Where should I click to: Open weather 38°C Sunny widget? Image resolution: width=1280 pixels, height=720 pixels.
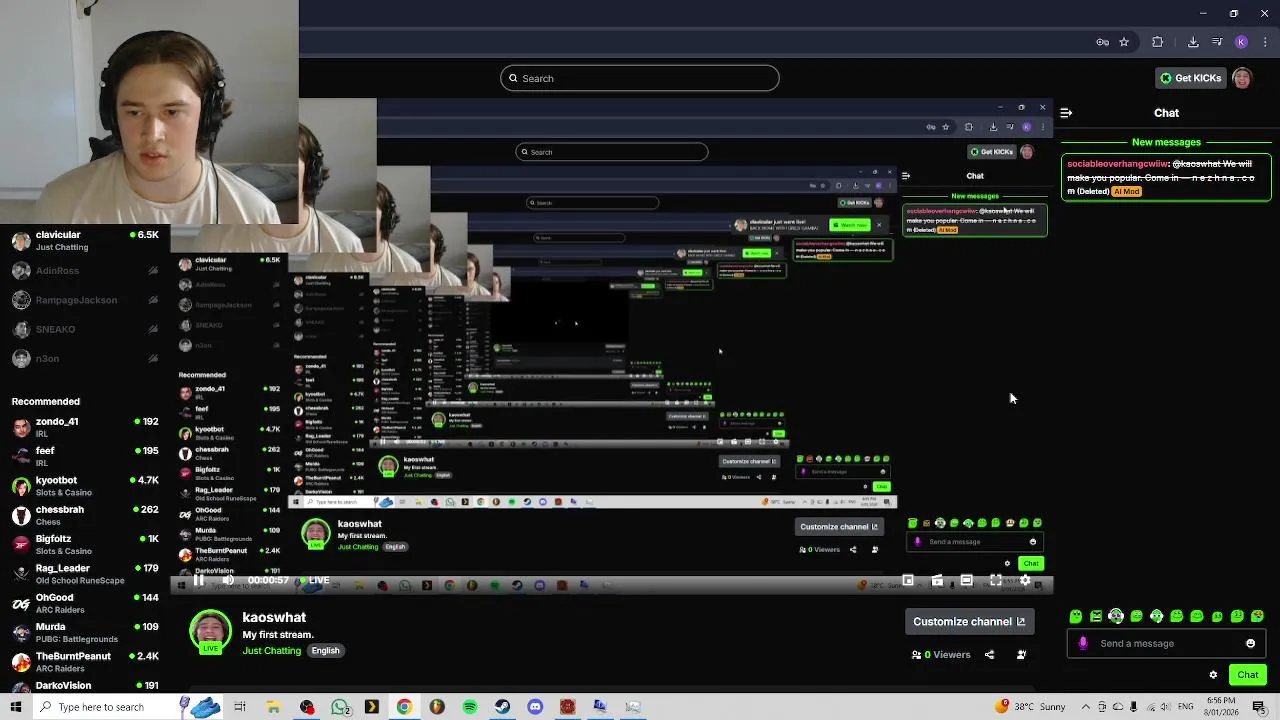[x=1031, y=707]
